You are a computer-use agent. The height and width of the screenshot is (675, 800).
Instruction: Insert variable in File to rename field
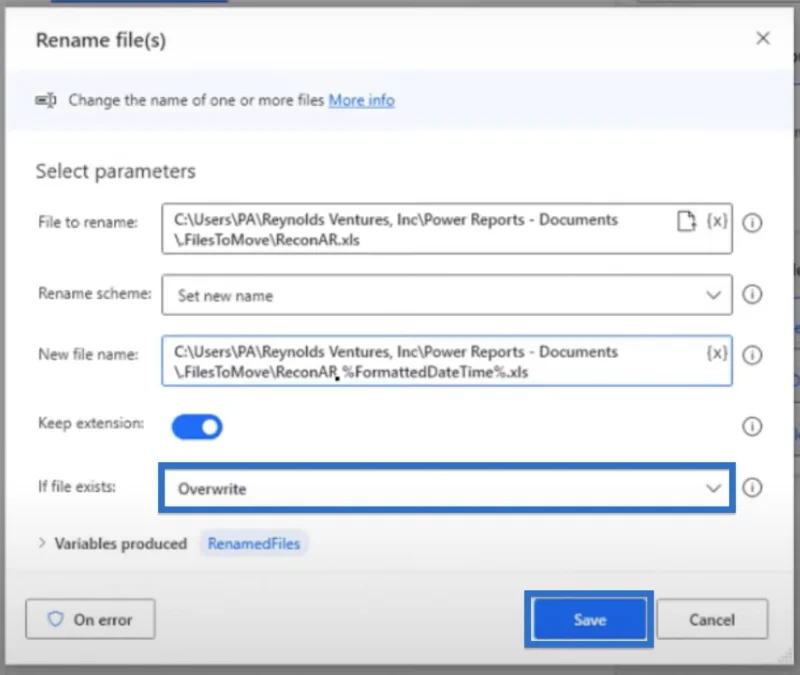tap(717, 221)
